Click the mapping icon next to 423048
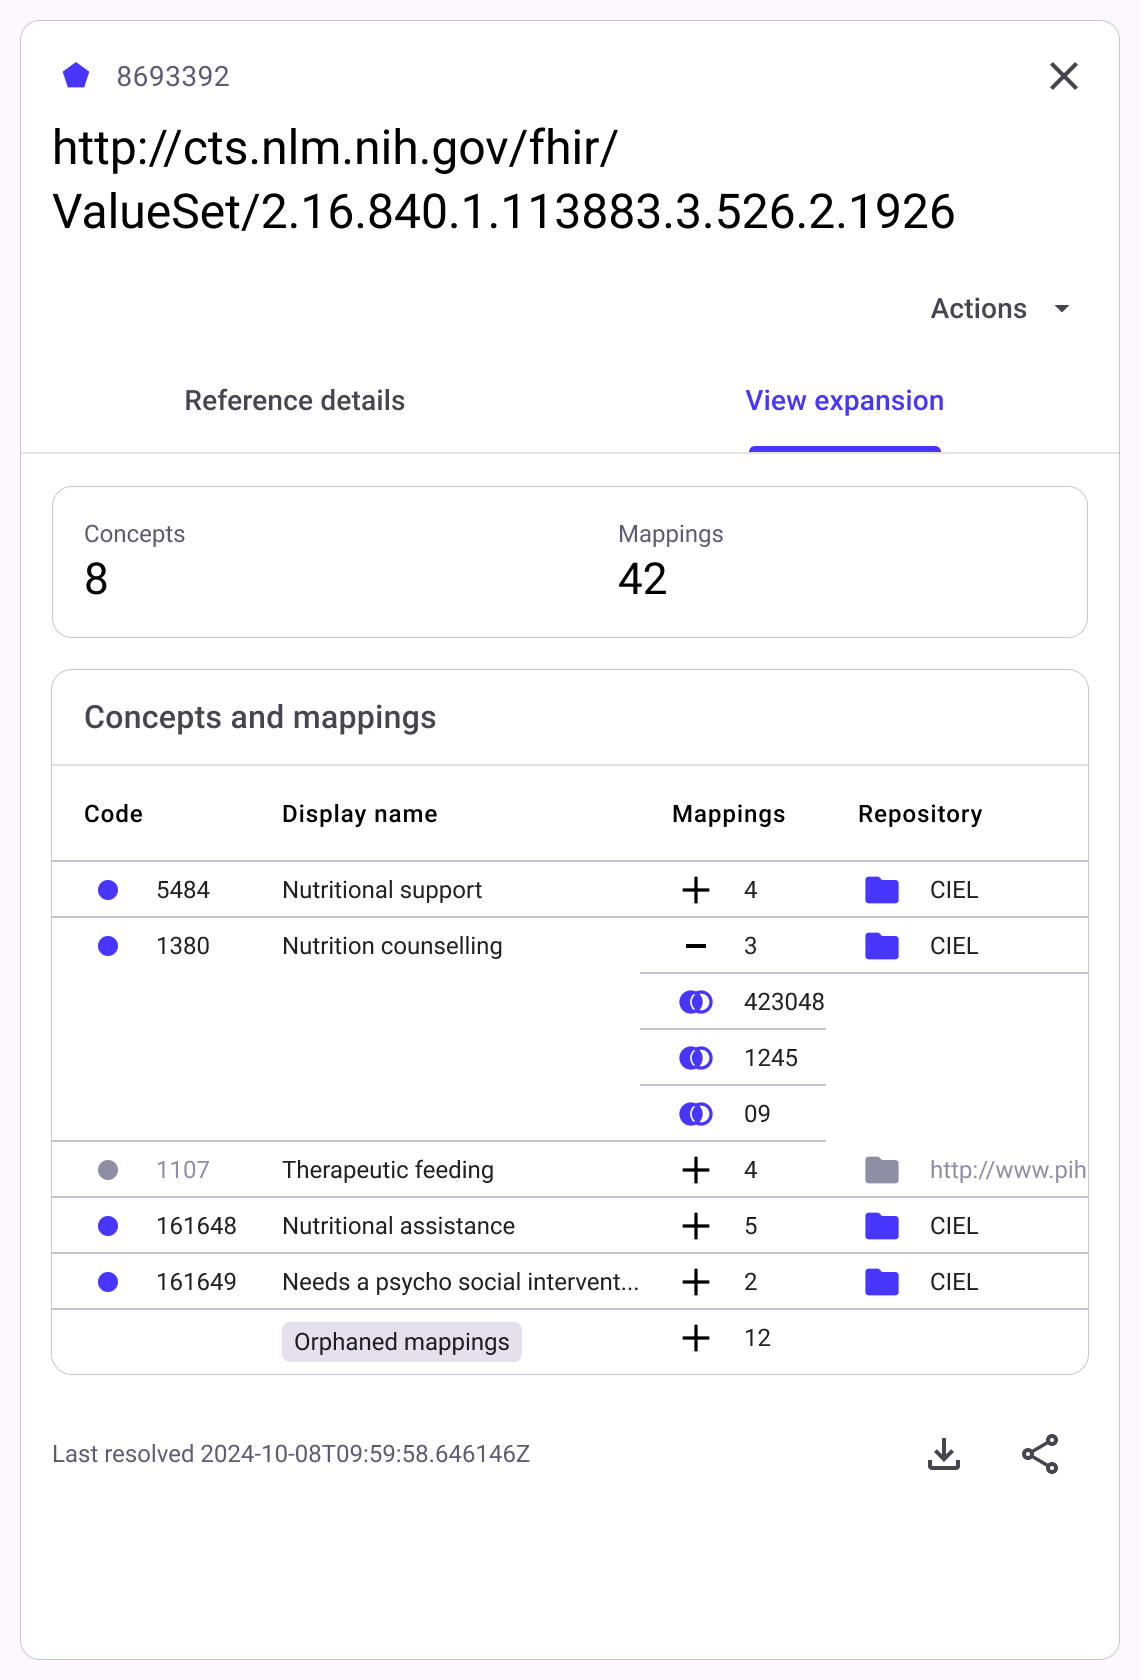 [x=696, y=1002]
